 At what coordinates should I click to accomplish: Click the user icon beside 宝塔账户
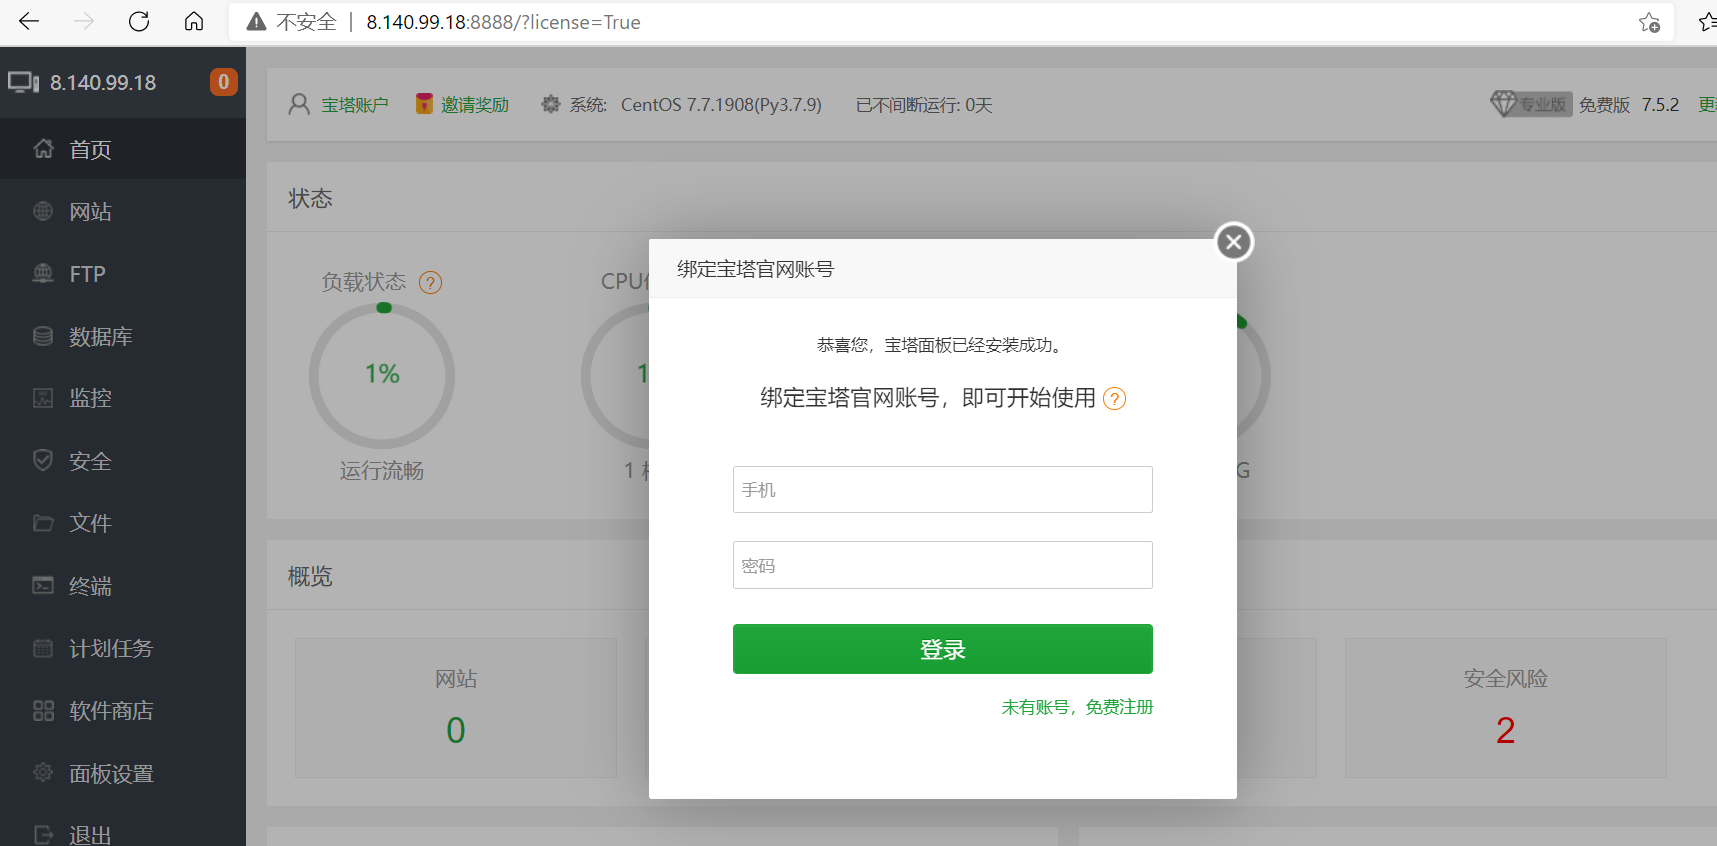298,104
